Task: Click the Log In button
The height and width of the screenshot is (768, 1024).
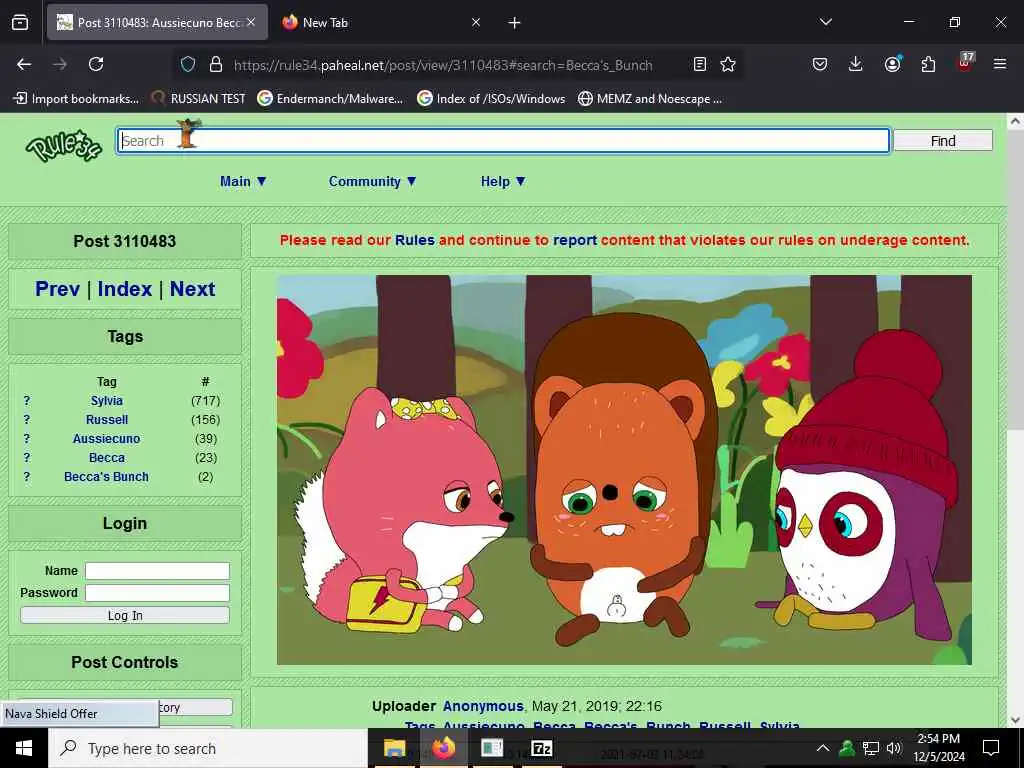Action: click(x=125, y=615)
